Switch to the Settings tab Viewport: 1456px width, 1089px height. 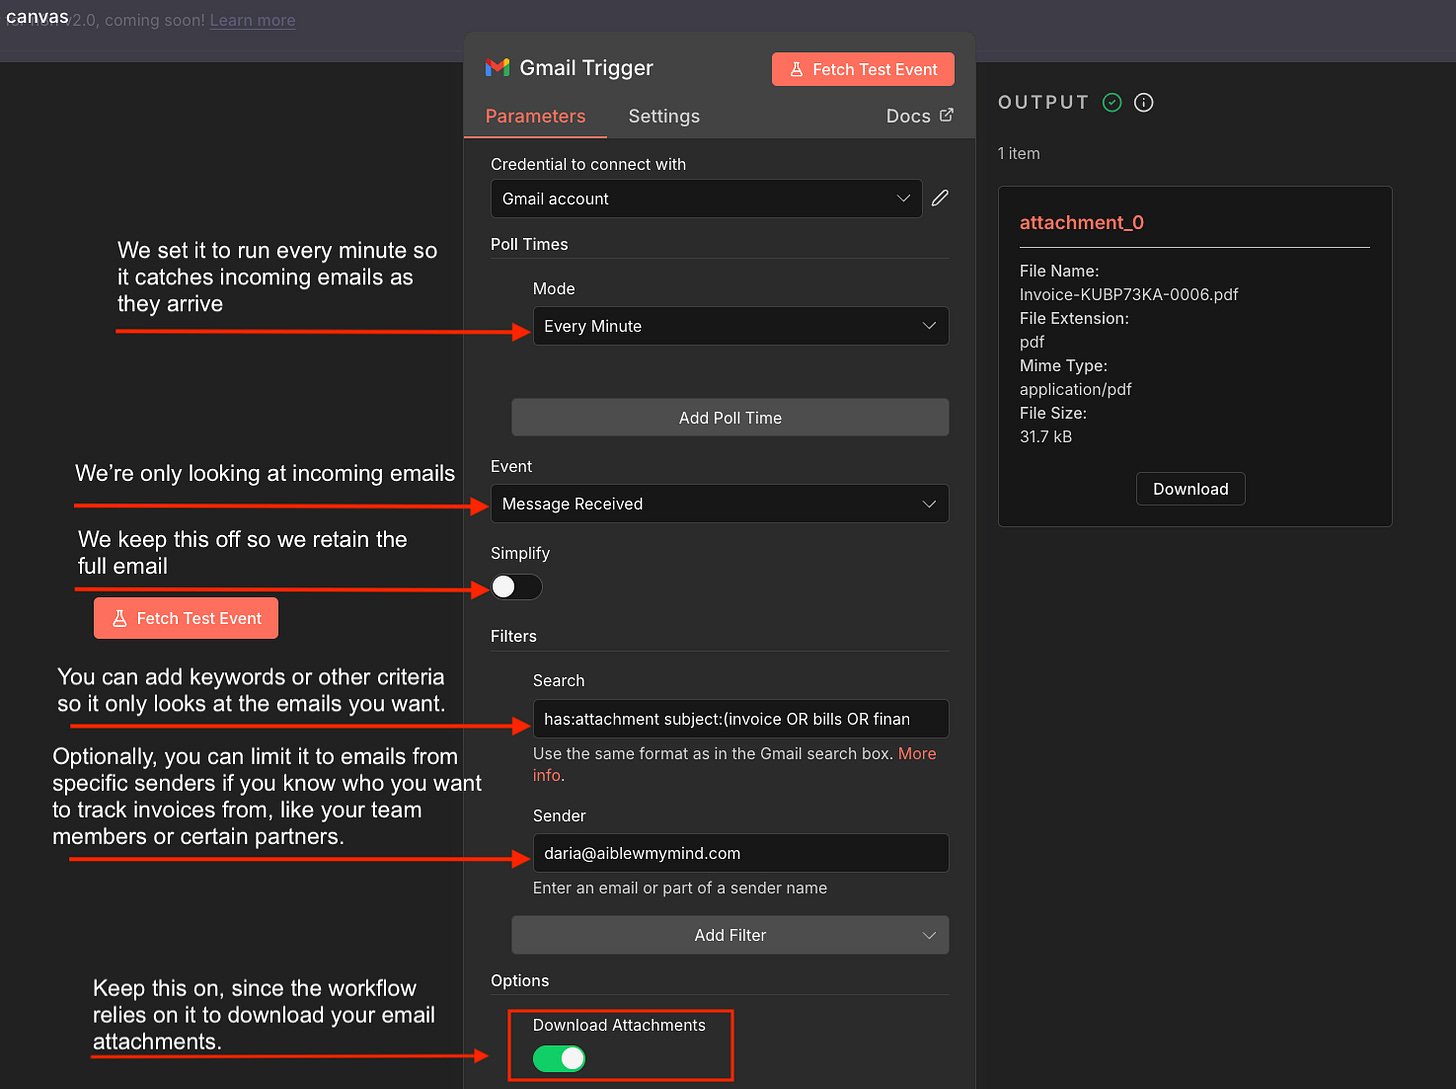(664, 116)
